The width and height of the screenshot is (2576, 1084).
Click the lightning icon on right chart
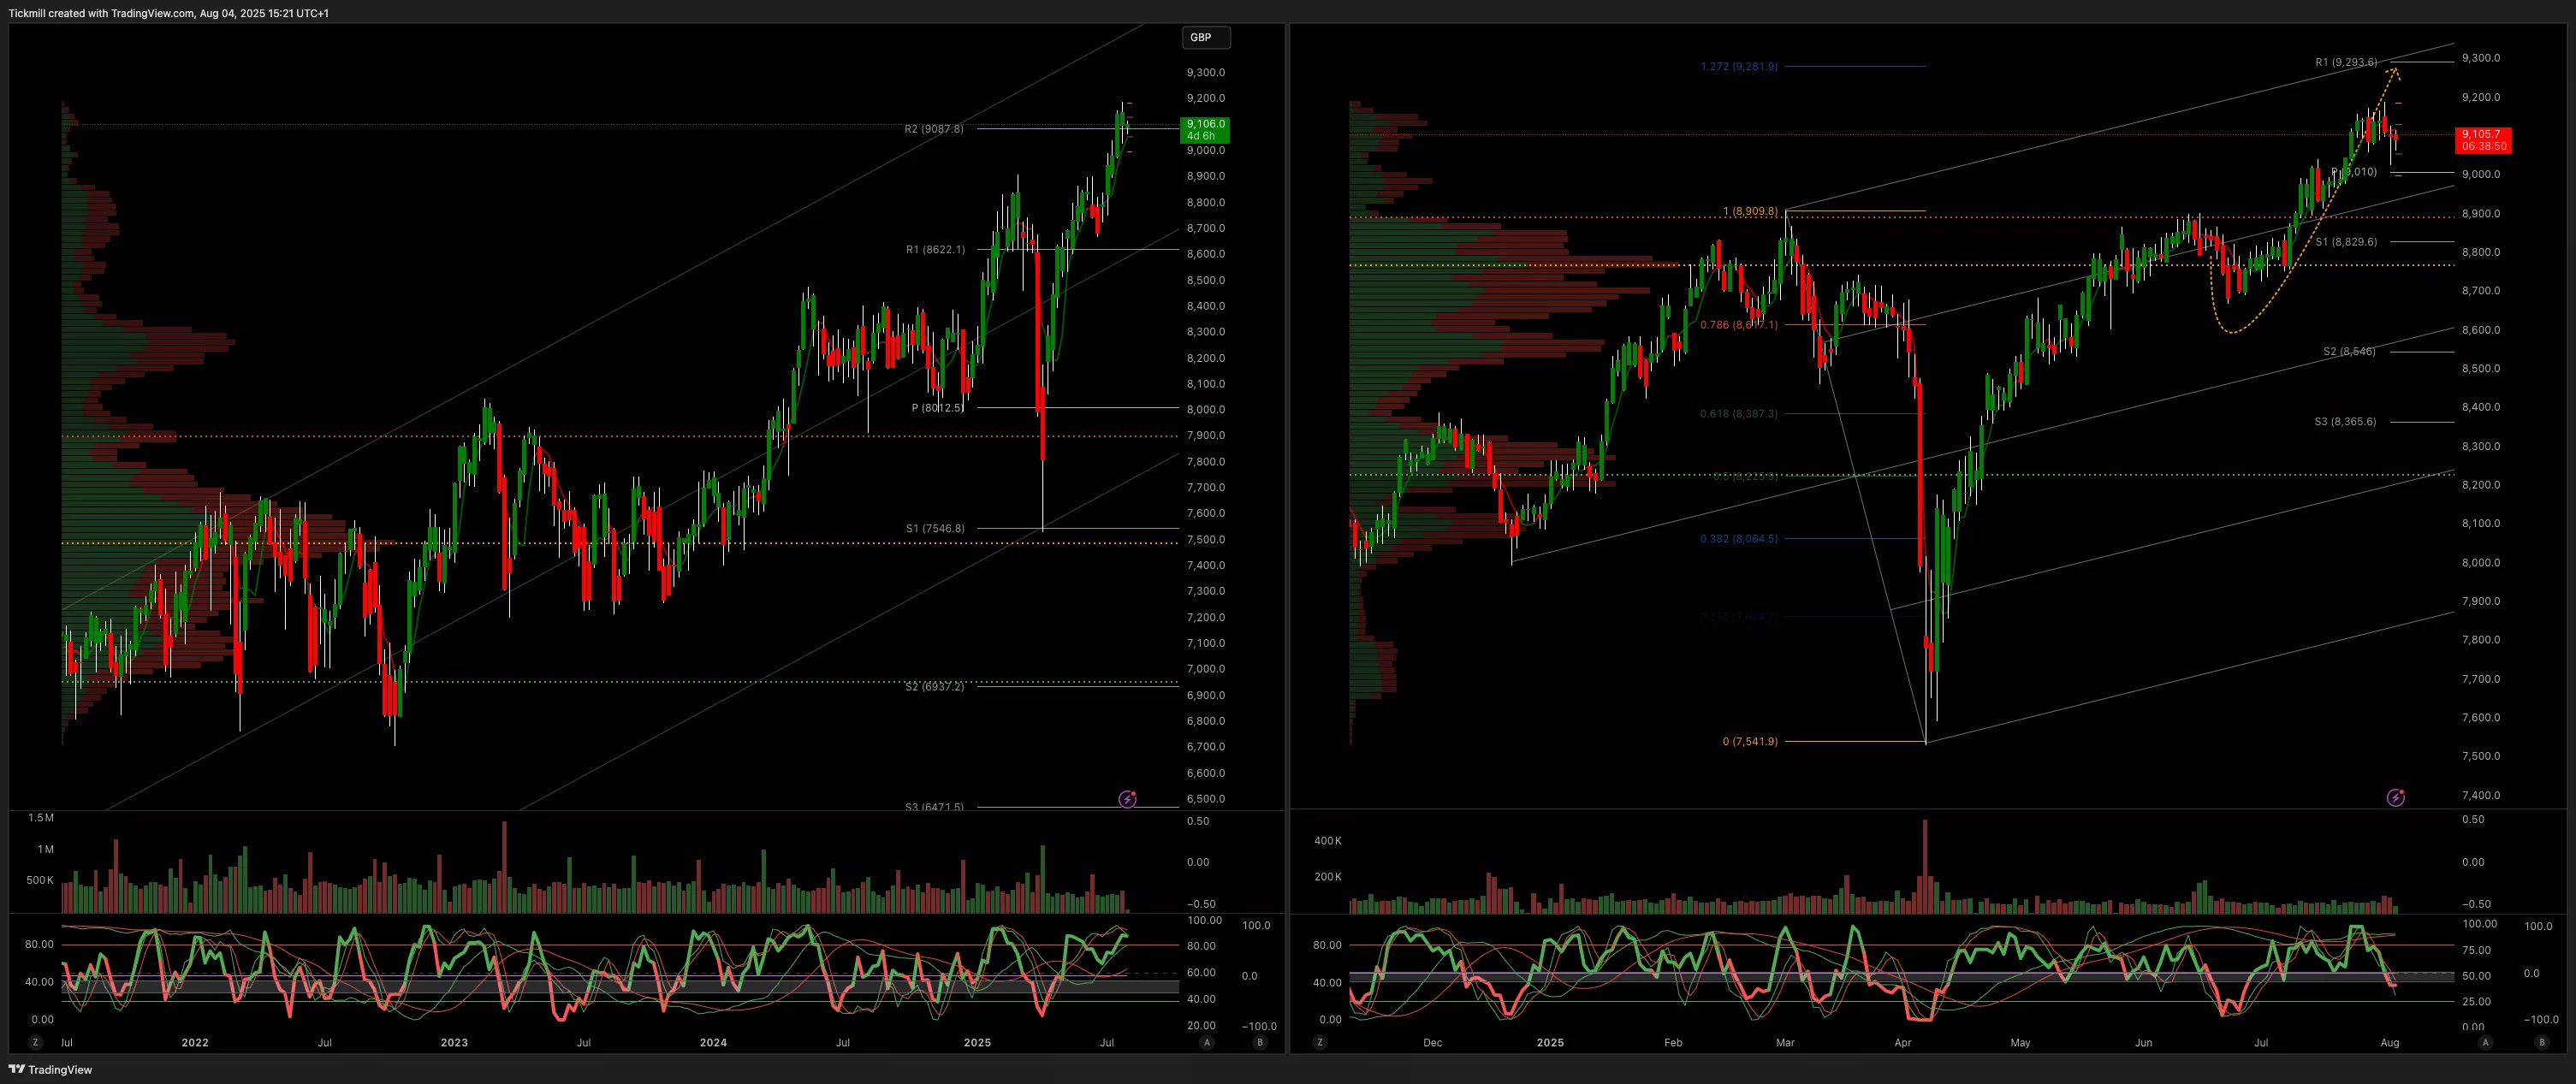coord(2395,797)
